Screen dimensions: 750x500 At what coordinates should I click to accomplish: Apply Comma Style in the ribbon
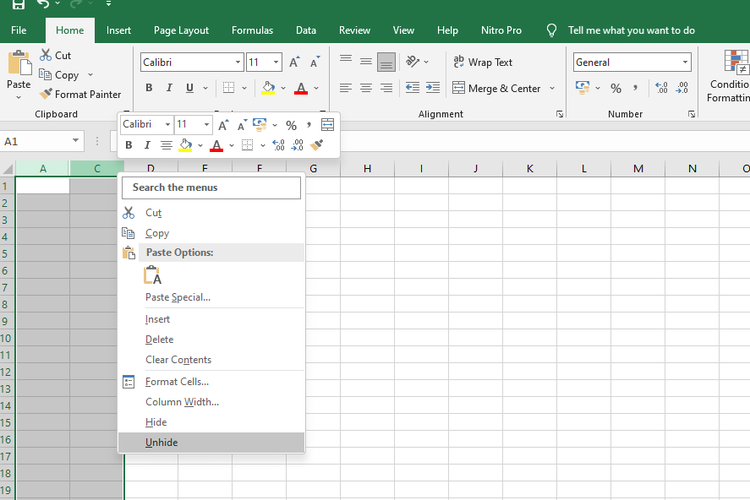(635, 88)
